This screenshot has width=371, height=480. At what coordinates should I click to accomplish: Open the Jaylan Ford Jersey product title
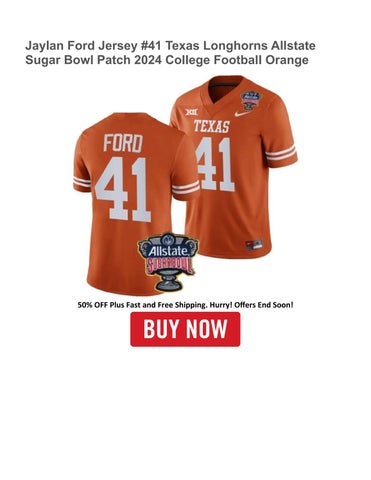[170, 53]
